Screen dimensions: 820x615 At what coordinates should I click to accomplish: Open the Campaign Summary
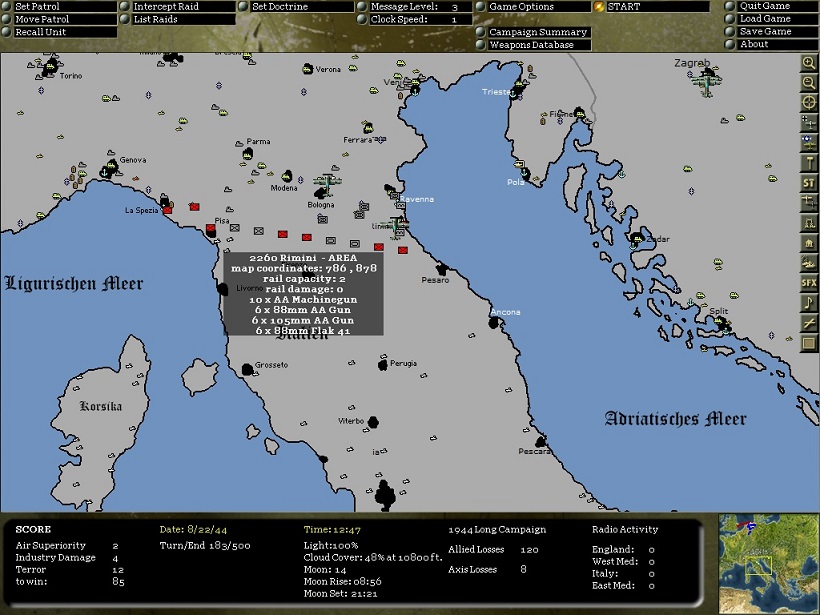(533, 32)
